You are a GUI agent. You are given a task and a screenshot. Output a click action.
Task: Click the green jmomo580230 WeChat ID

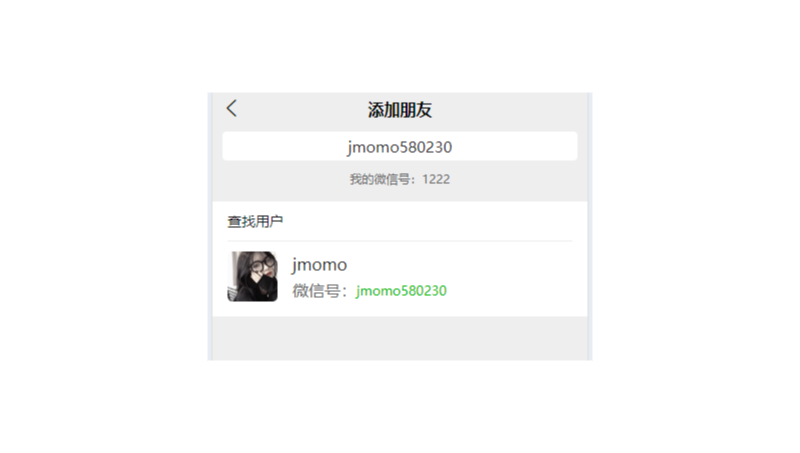[402, 291]
